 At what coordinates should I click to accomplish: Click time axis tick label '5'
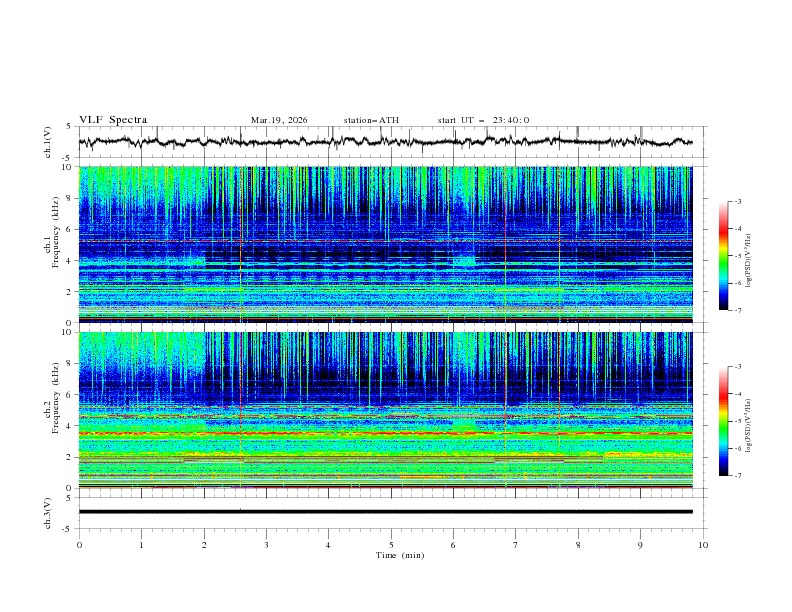pos(391,545)
